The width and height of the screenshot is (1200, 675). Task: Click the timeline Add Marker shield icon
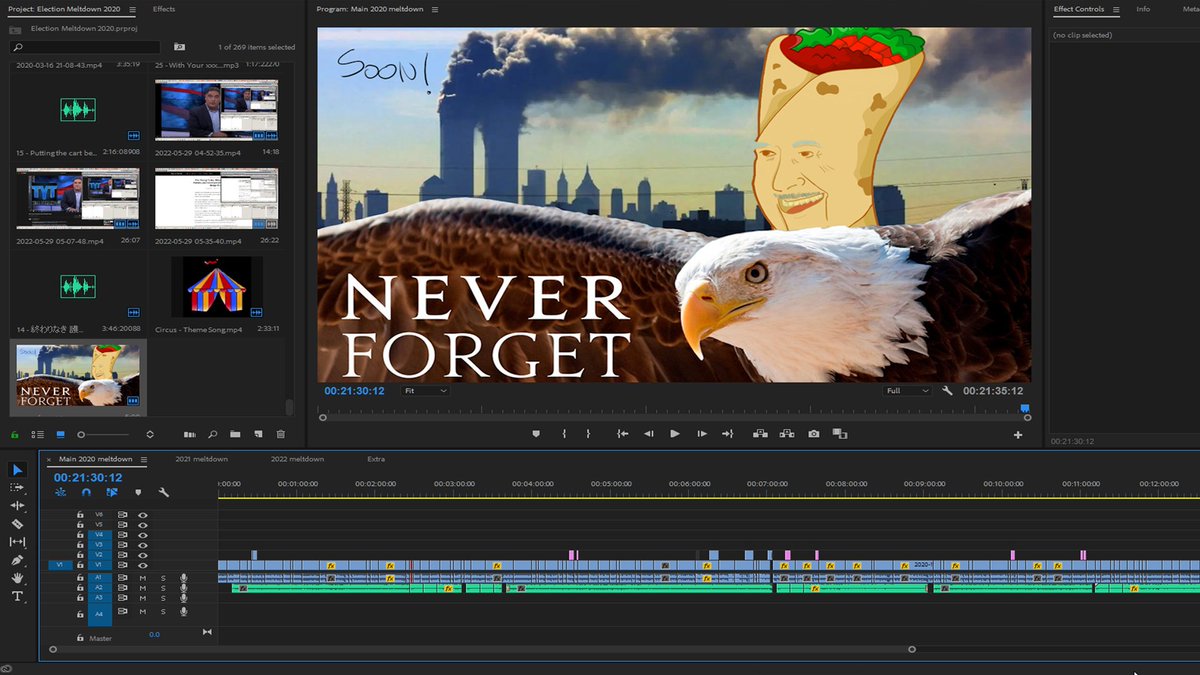[x=138, y=492]
